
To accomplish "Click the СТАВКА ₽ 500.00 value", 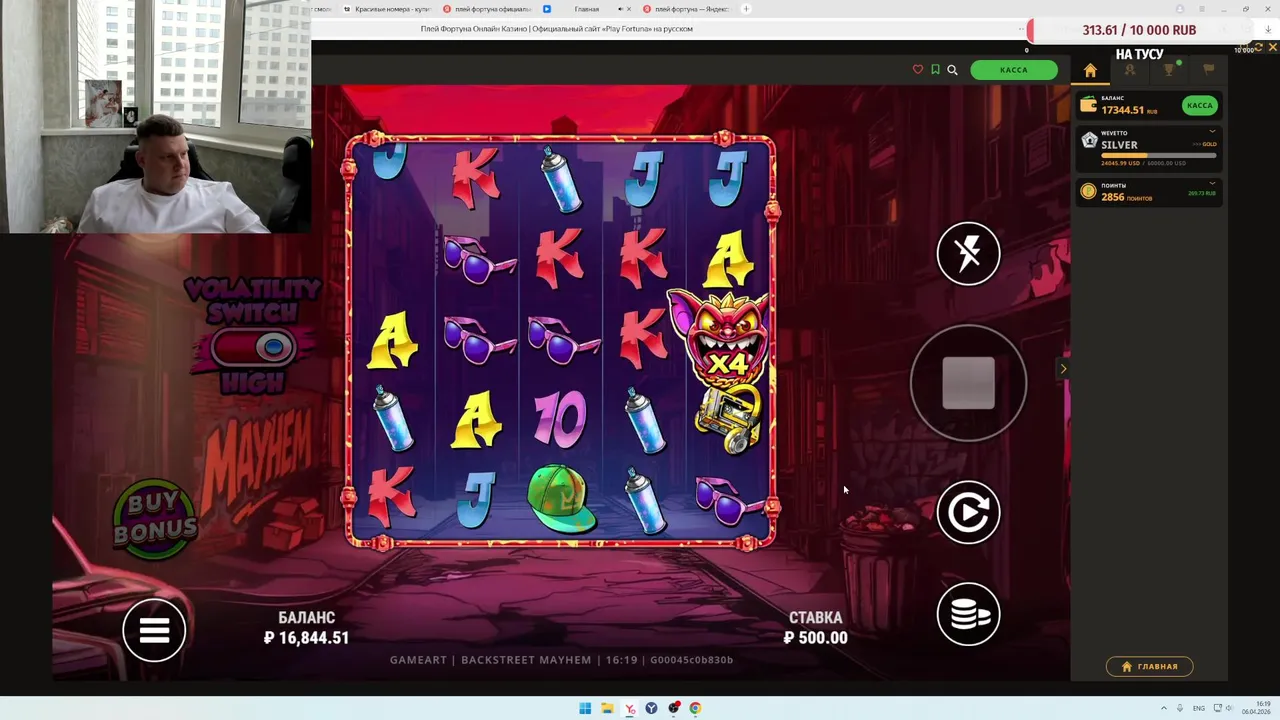I will click(x=815, y=638).
